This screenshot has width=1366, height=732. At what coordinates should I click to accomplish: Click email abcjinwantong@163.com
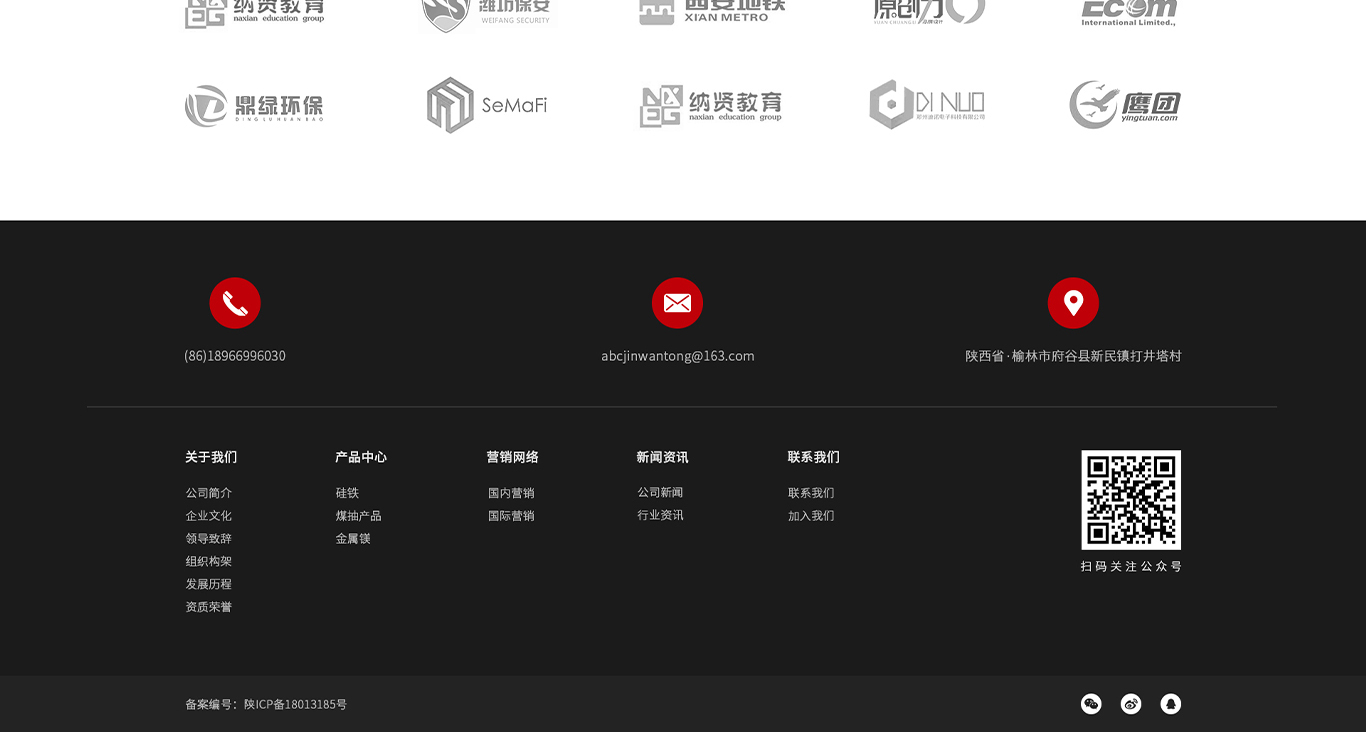tap(678, 356)
